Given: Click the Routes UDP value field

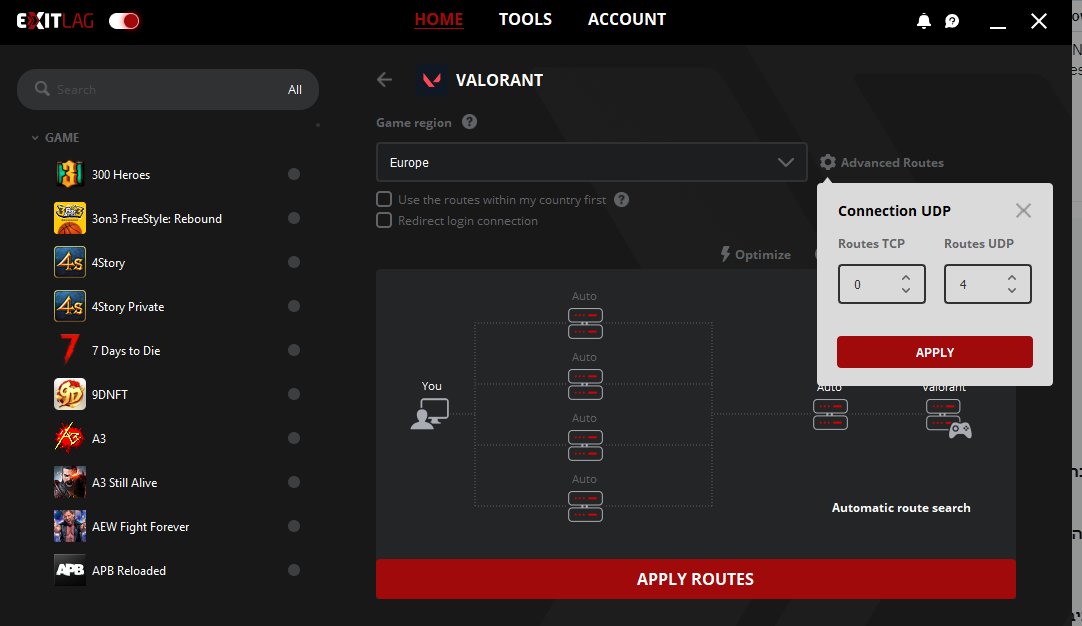Looking at the screenshot, I should pyautogui.click(x=987, y=284).
